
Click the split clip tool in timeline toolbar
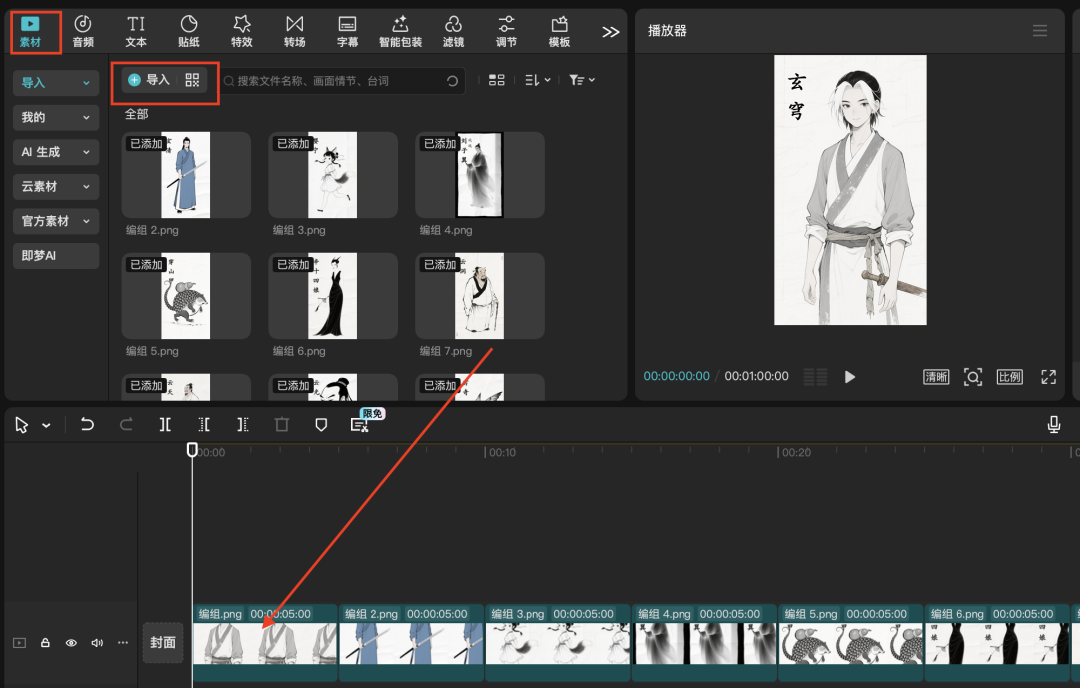(165, 425)
